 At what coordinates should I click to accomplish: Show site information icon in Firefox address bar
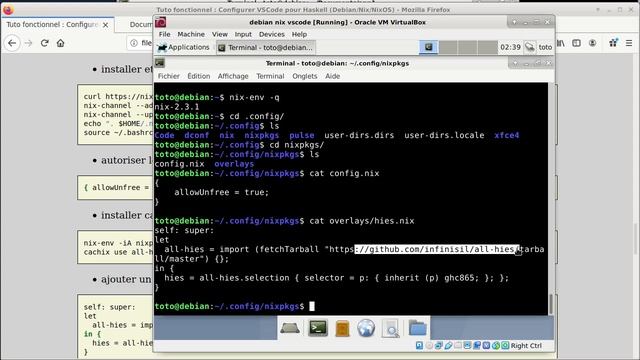point(134,43)
